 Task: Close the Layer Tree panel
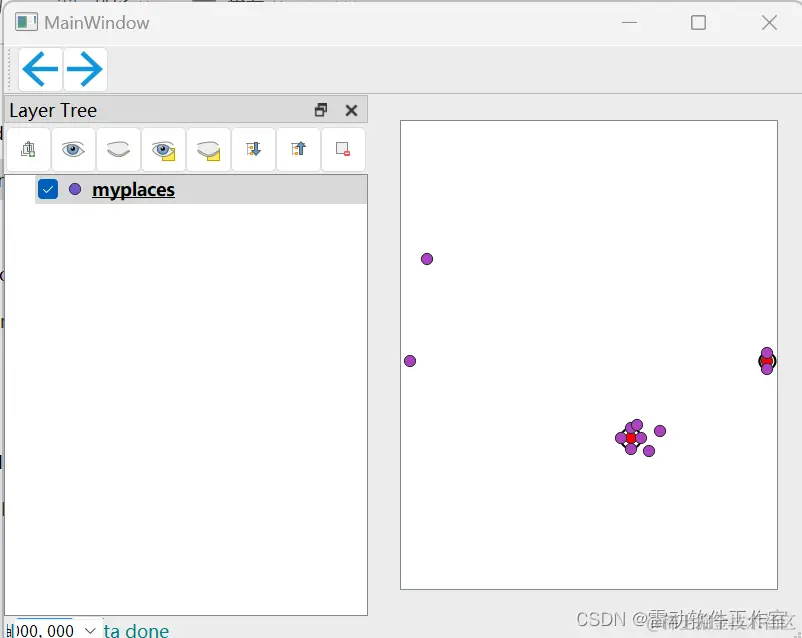pos(351,111)
